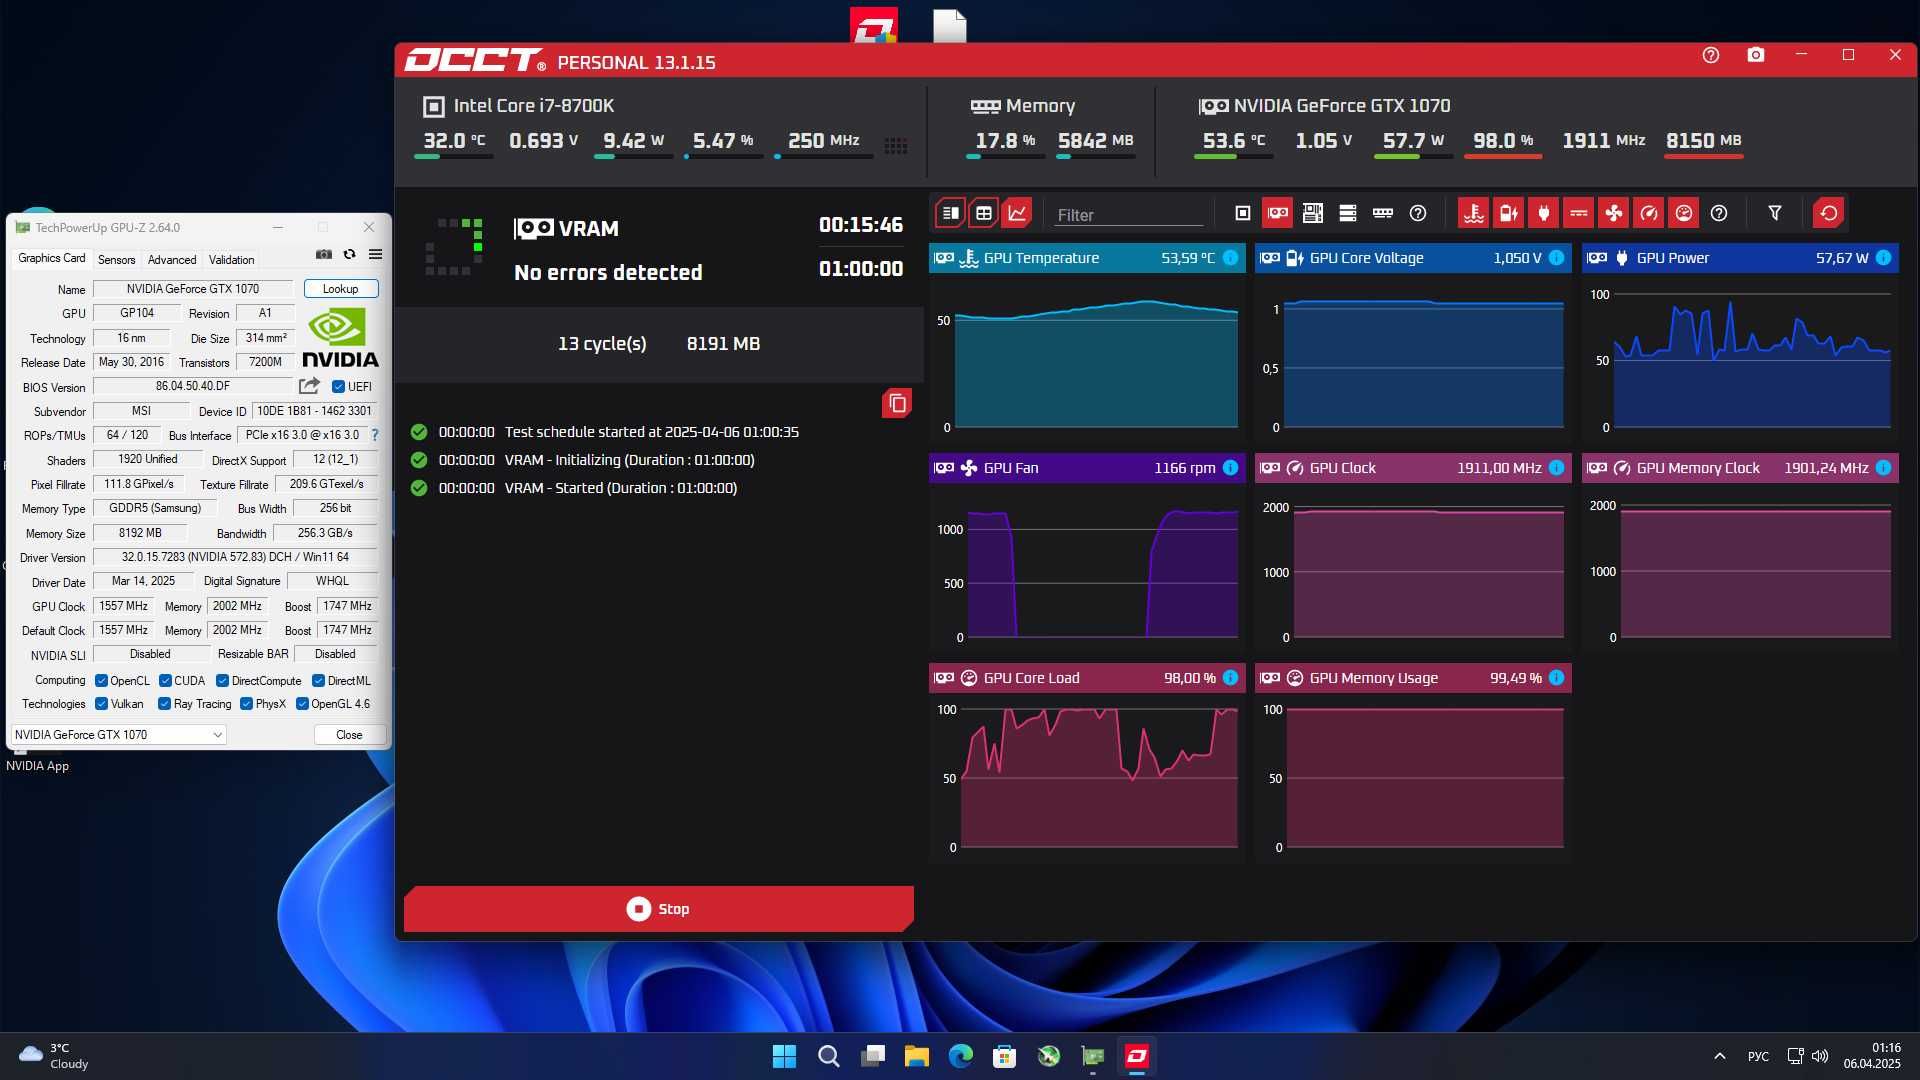Show GPU Memory Usage graph info icon
This screenshot has width=1920, height=1080.
click(1557, 678)
